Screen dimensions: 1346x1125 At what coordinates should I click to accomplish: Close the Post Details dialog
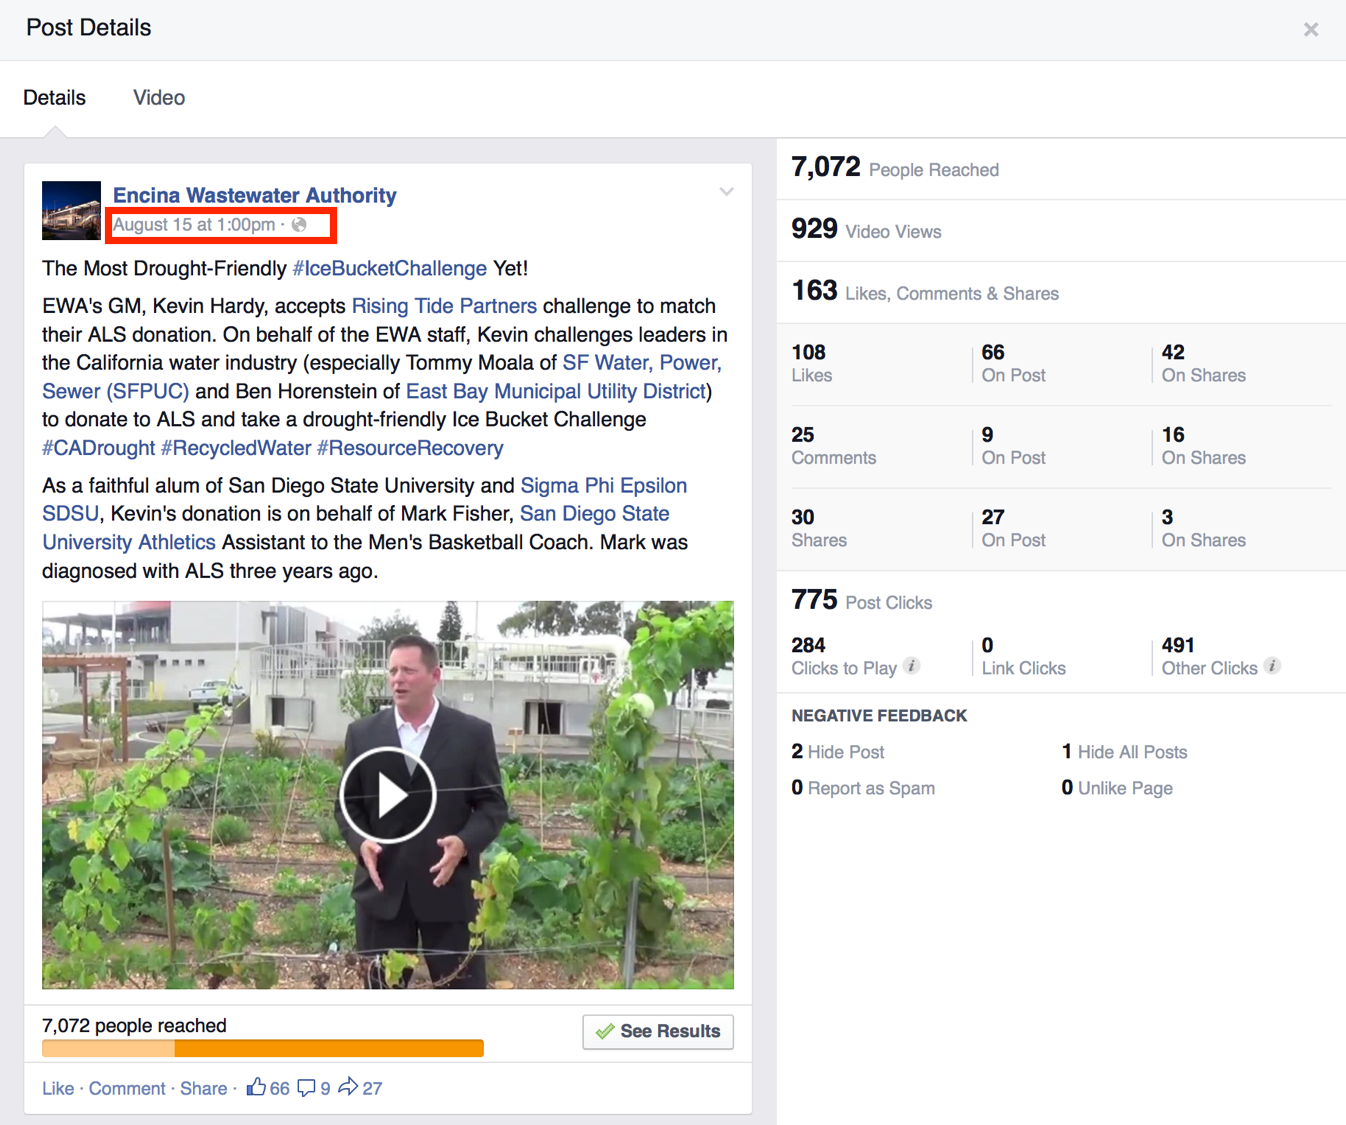(1311, 30)
